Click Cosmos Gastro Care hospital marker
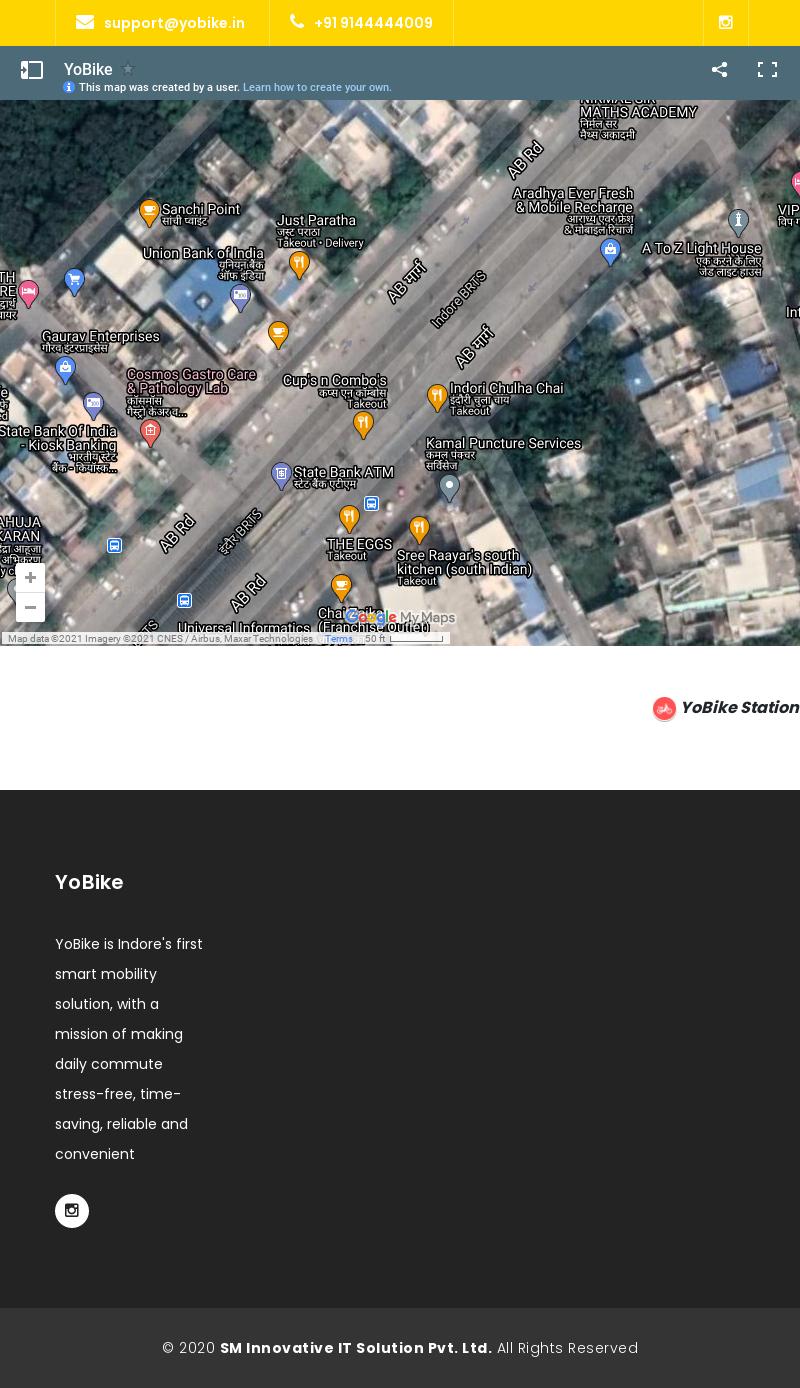 click(x=150, y=432)
